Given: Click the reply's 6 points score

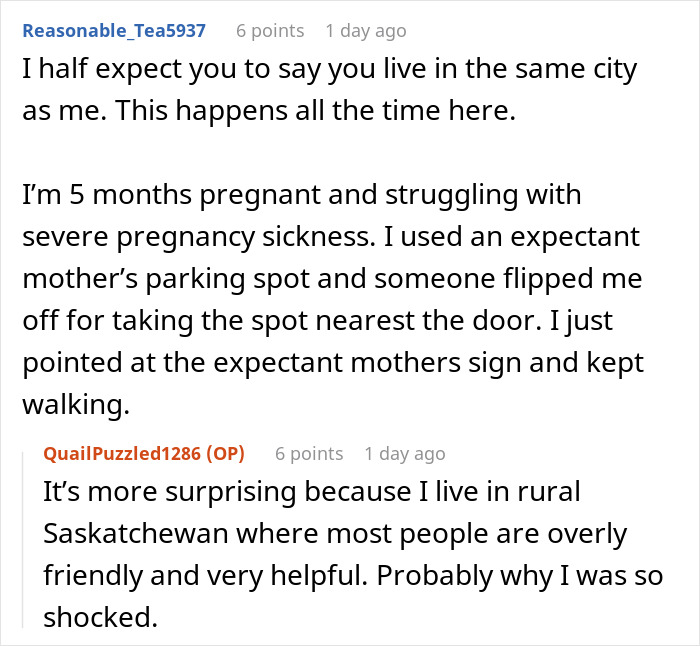Looking at the screenshot, I should [x=309, y=453].
